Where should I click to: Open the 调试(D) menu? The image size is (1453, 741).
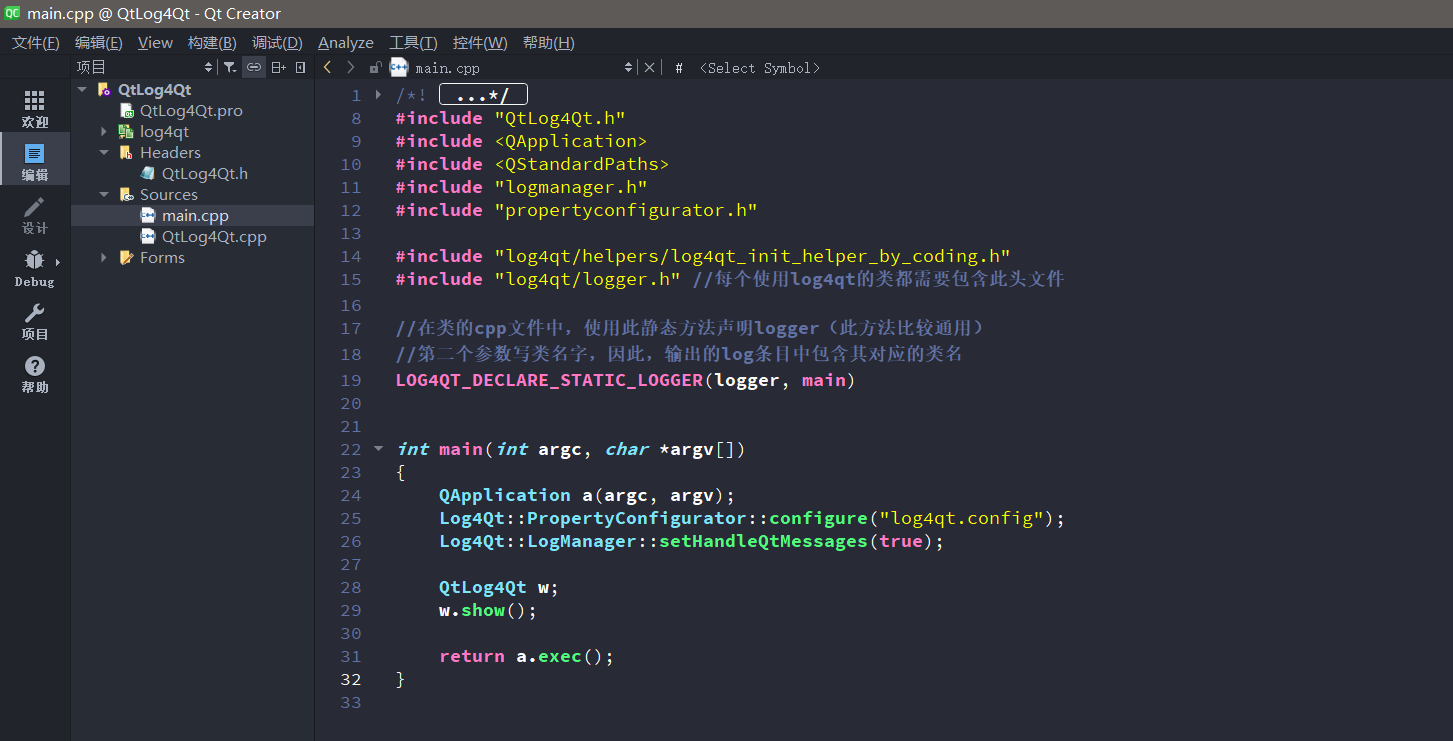point(277,42)
